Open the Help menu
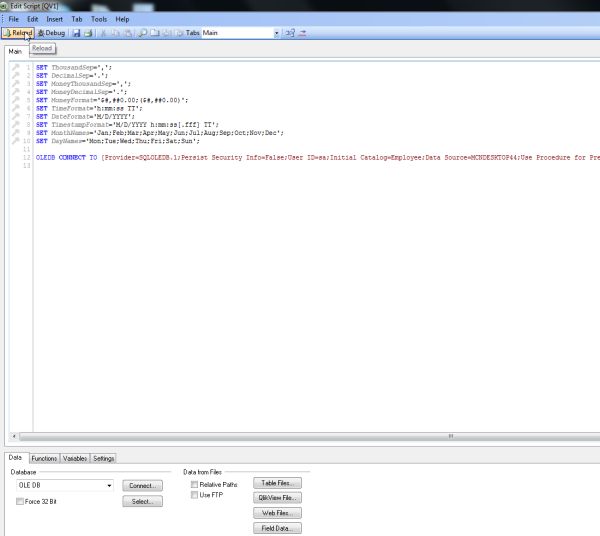 click(x=122, y=19)
